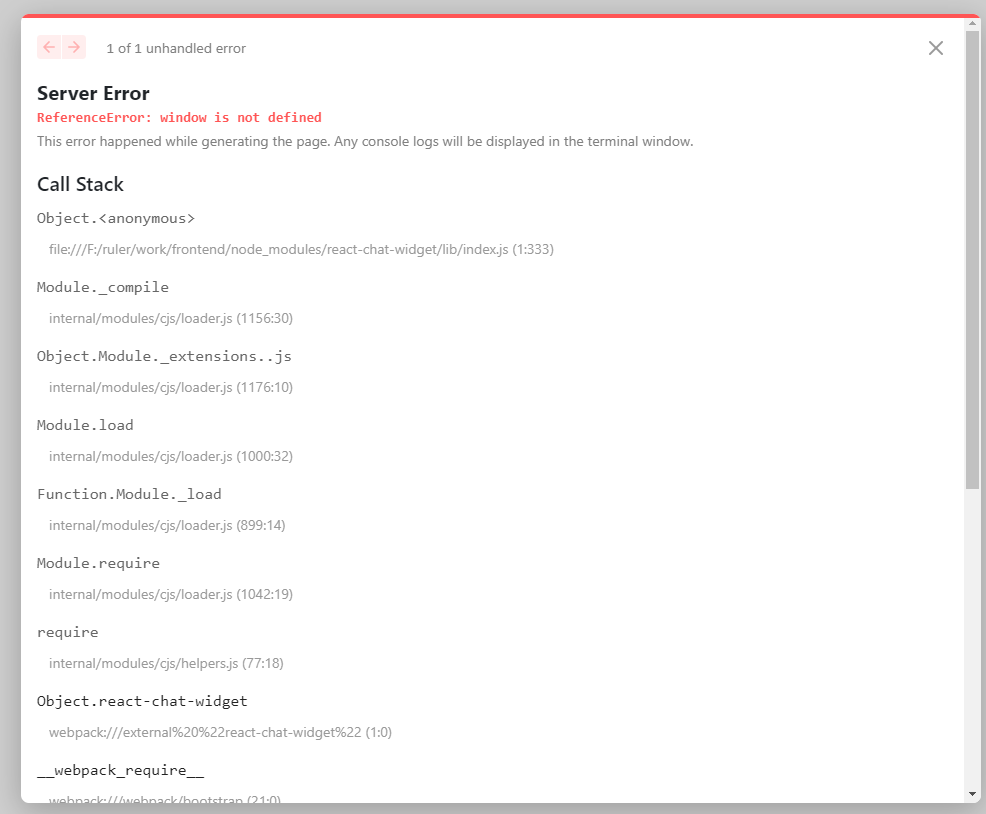986x814 pixels.
Task: Click the 'Call Stack' heading
Action: click(x=80, y=184)
